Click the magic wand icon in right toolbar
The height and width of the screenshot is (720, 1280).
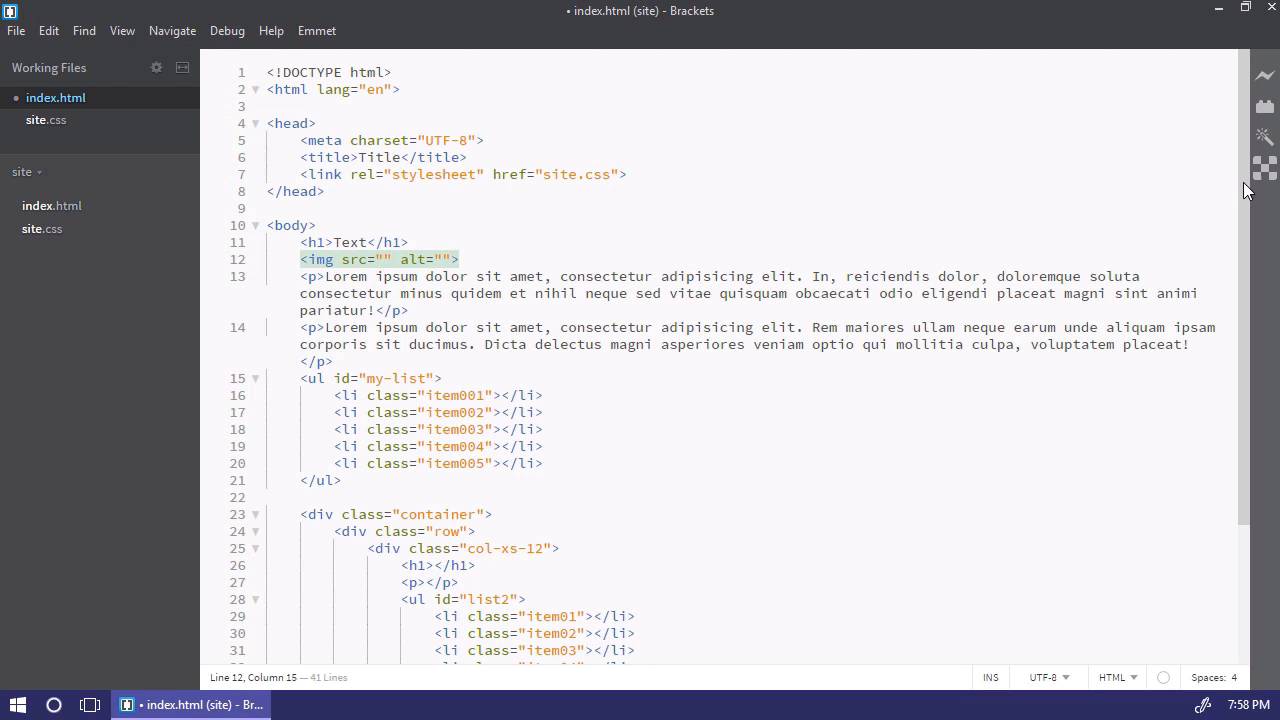click(1265, 137)
